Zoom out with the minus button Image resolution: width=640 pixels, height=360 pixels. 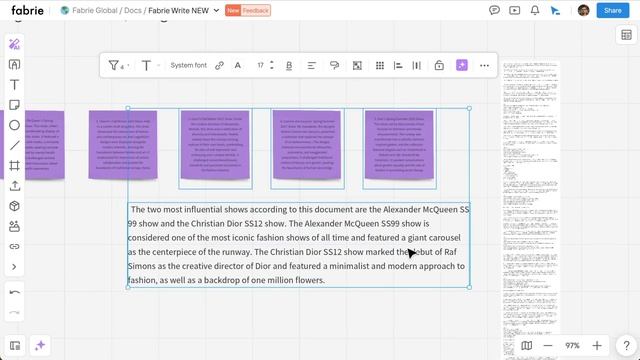[x=548, y=346]
